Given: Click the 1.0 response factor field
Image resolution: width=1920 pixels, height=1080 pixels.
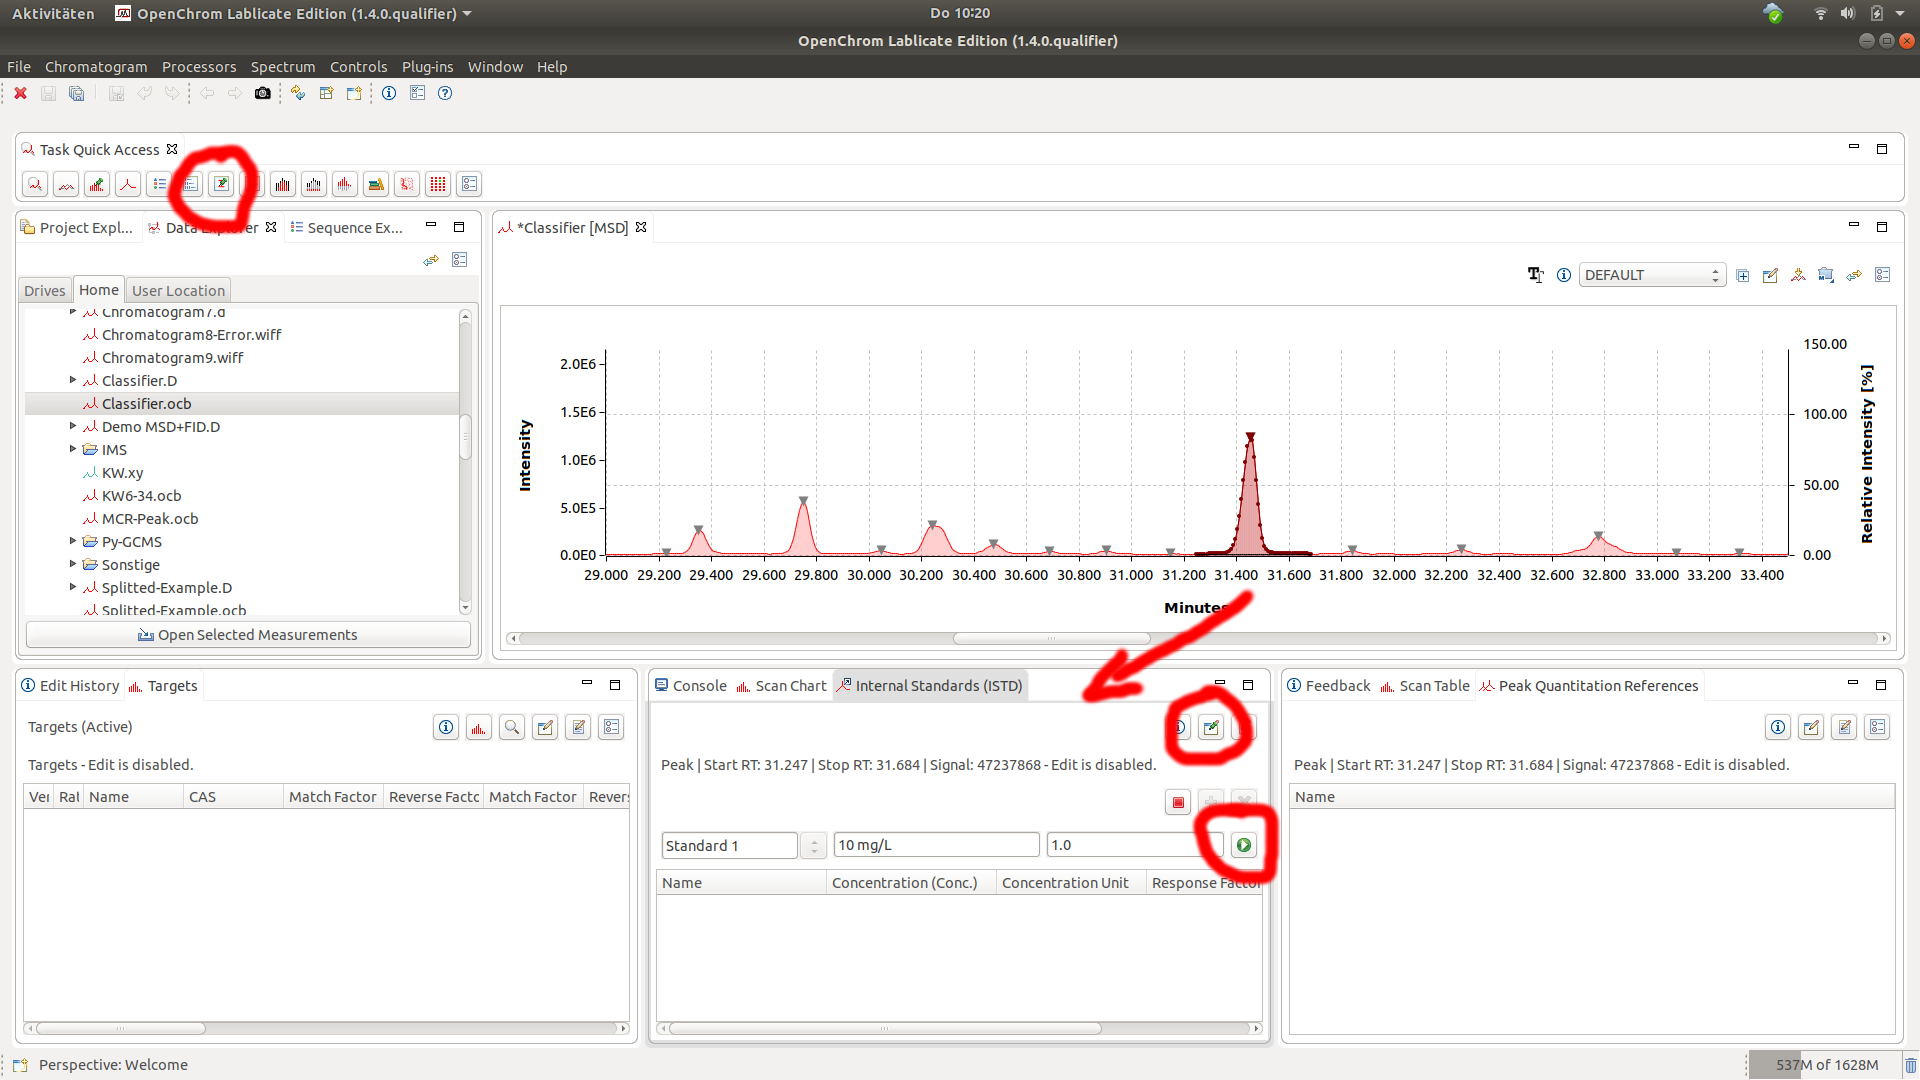Looking at the screenshot, I should click(1135, 845).
